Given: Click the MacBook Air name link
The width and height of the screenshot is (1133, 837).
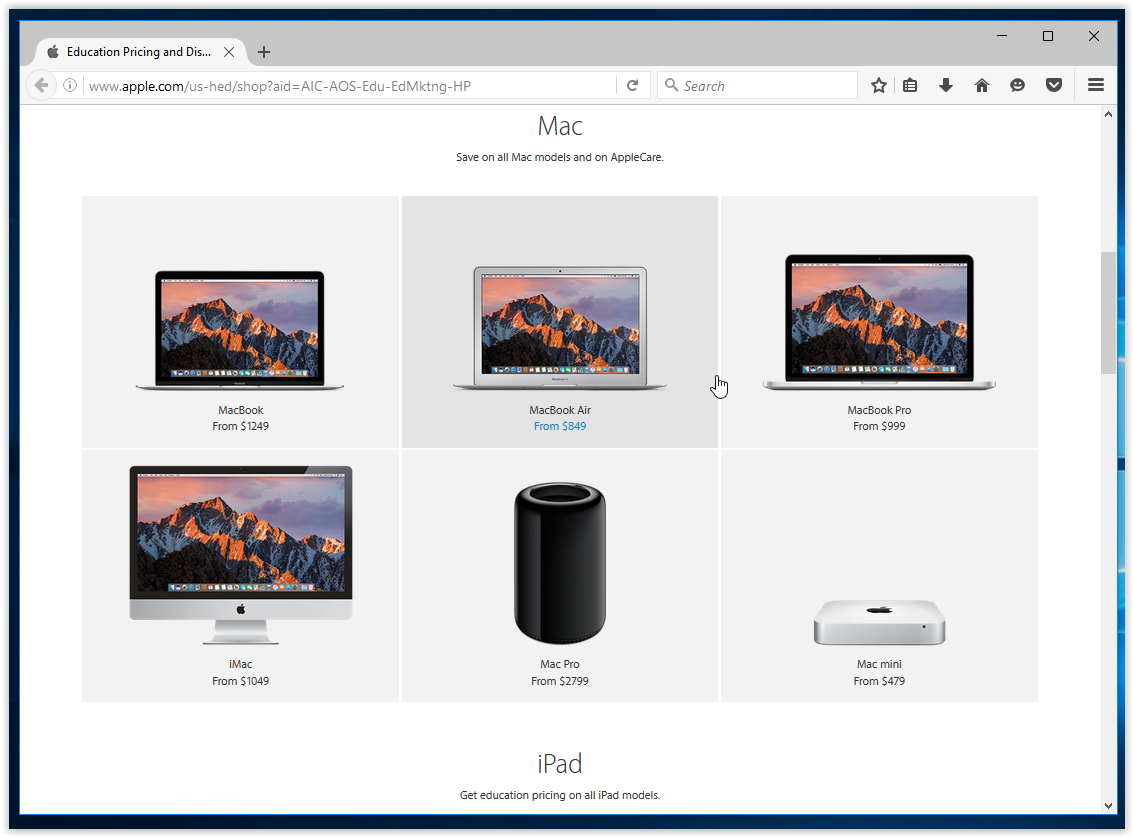Looking at the screenshot, I should 560,410.
